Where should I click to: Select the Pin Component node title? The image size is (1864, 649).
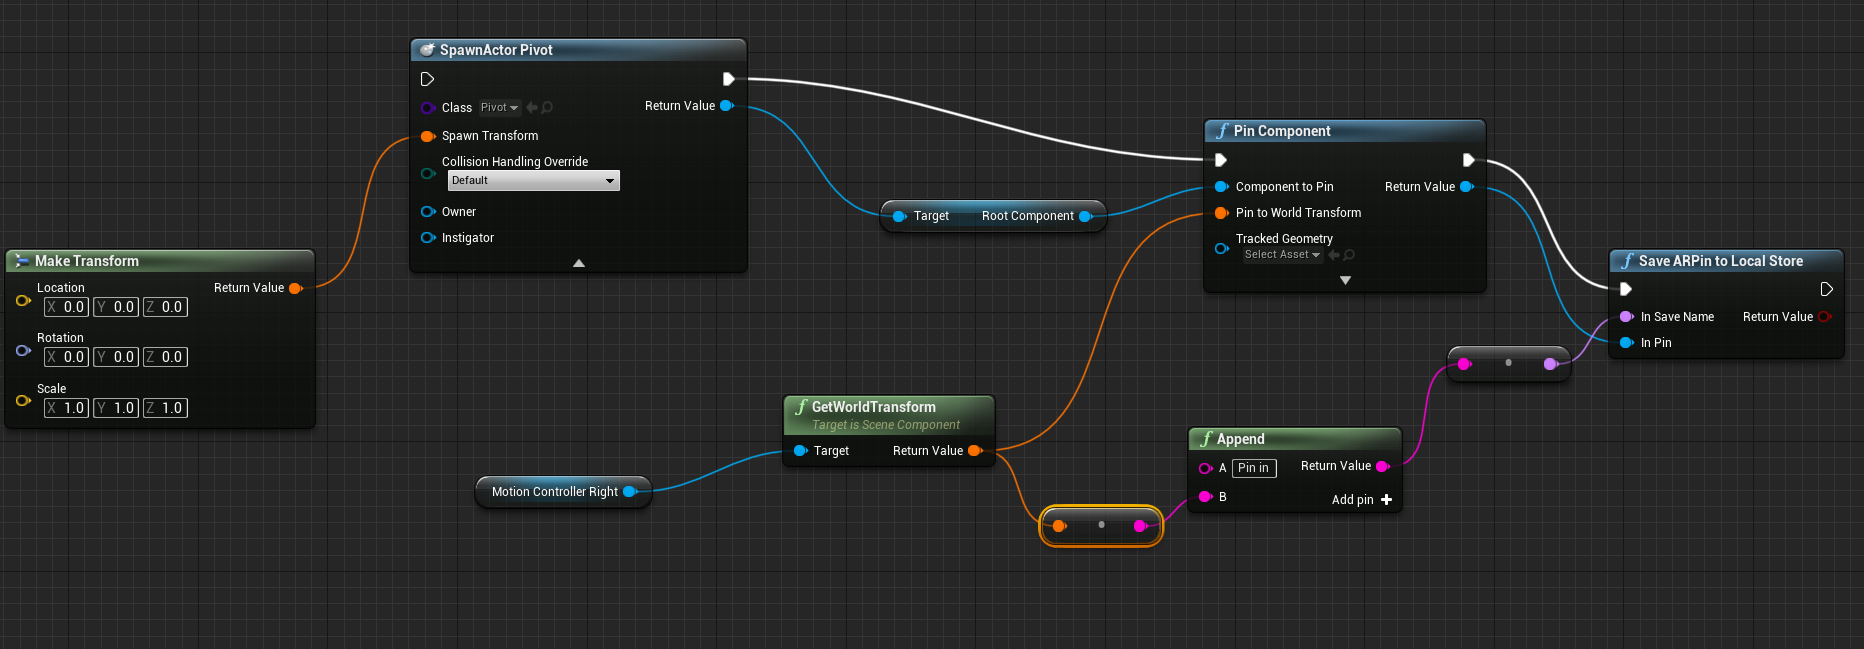1282,131
